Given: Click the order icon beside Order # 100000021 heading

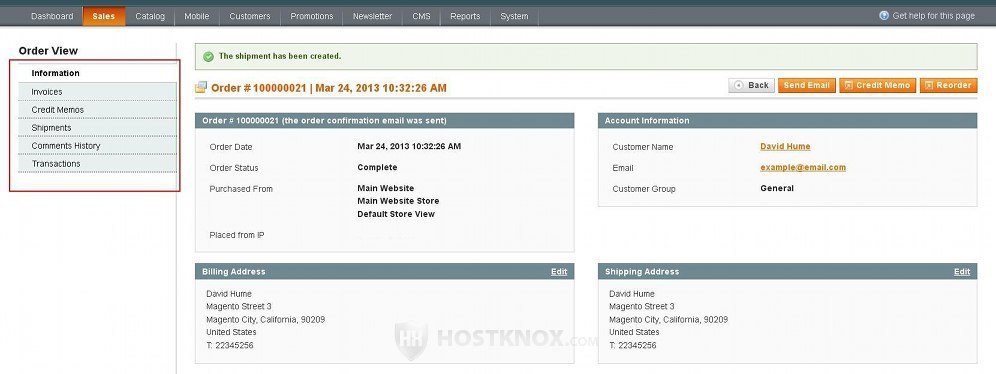Looking at the screenshot, I should click(x=201, y=88).
